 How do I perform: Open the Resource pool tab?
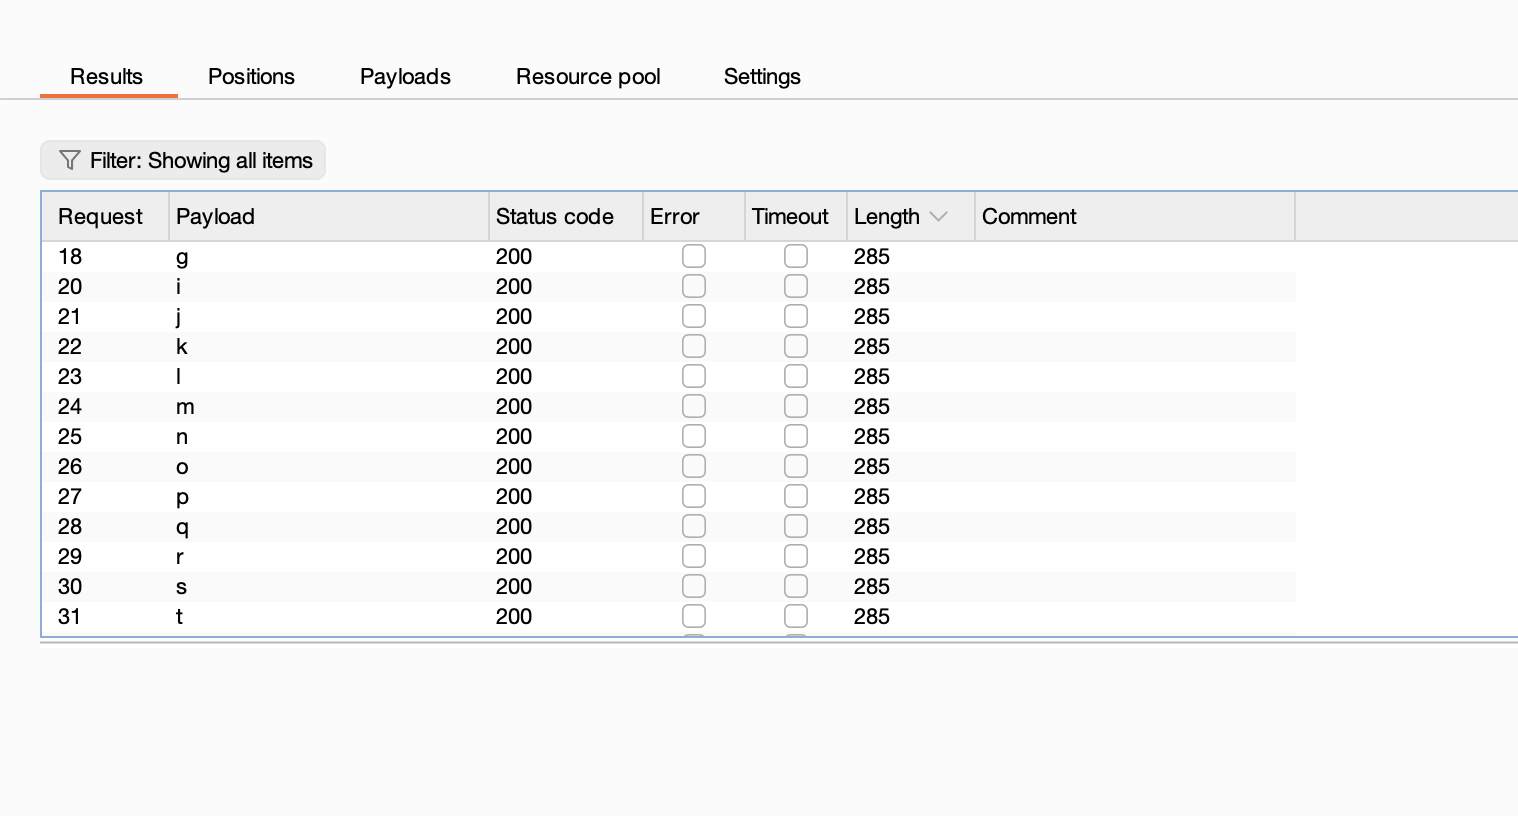588,77
